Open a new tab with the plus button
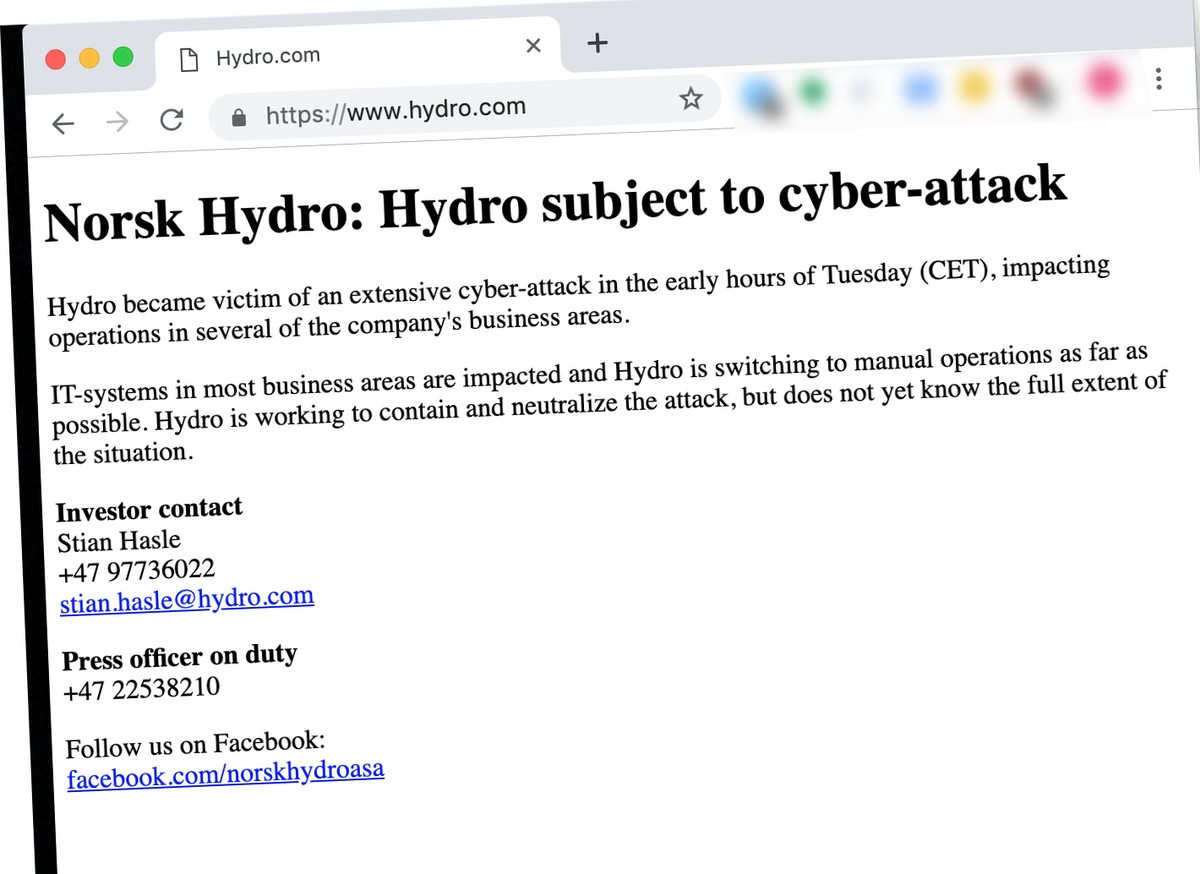Viewport: 1200px width, 874px height. (596, 43)
